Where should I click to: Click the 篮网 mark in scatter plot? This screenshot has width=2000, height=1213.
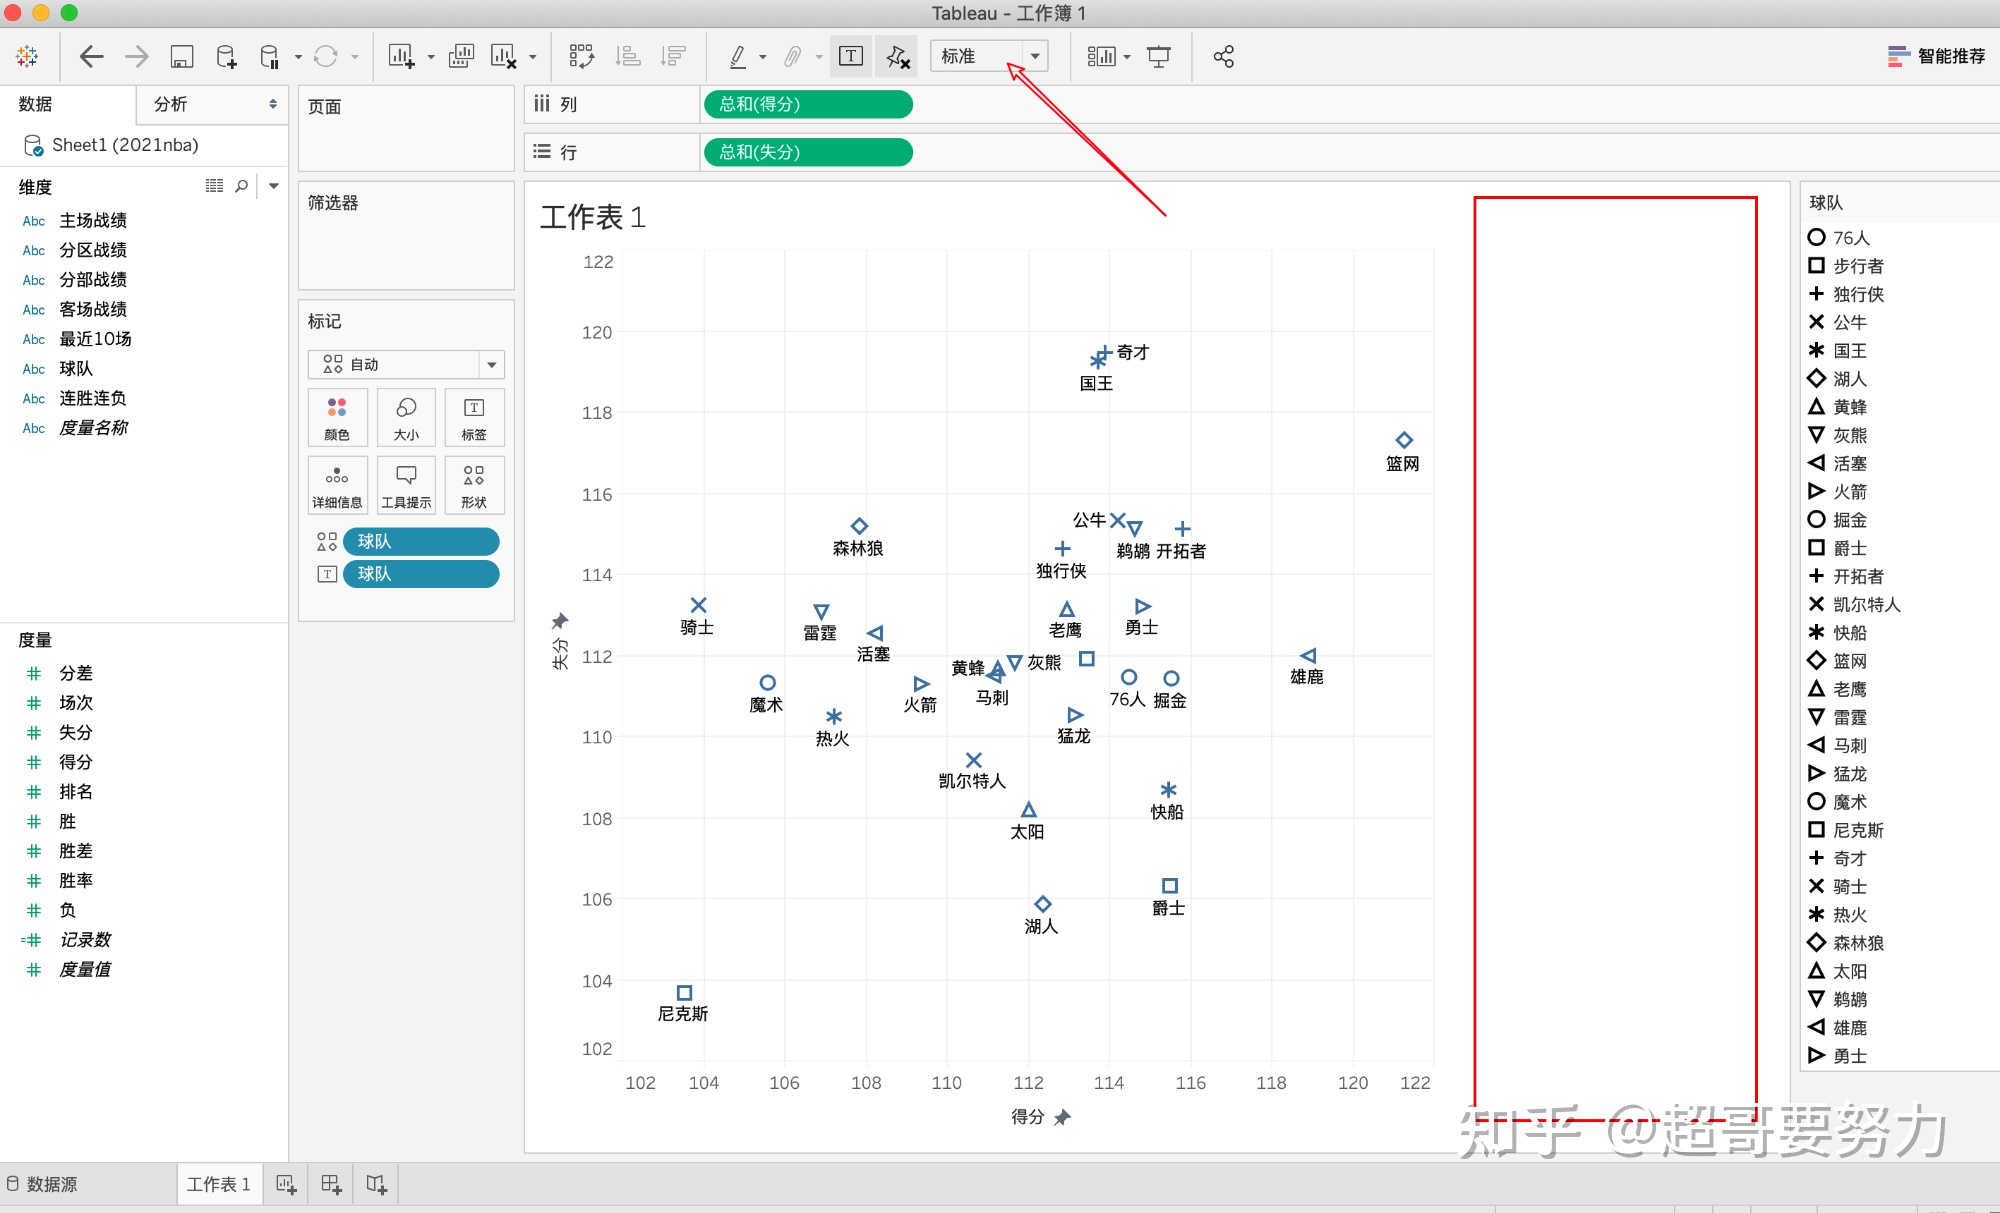click(x=1404, y=440)
